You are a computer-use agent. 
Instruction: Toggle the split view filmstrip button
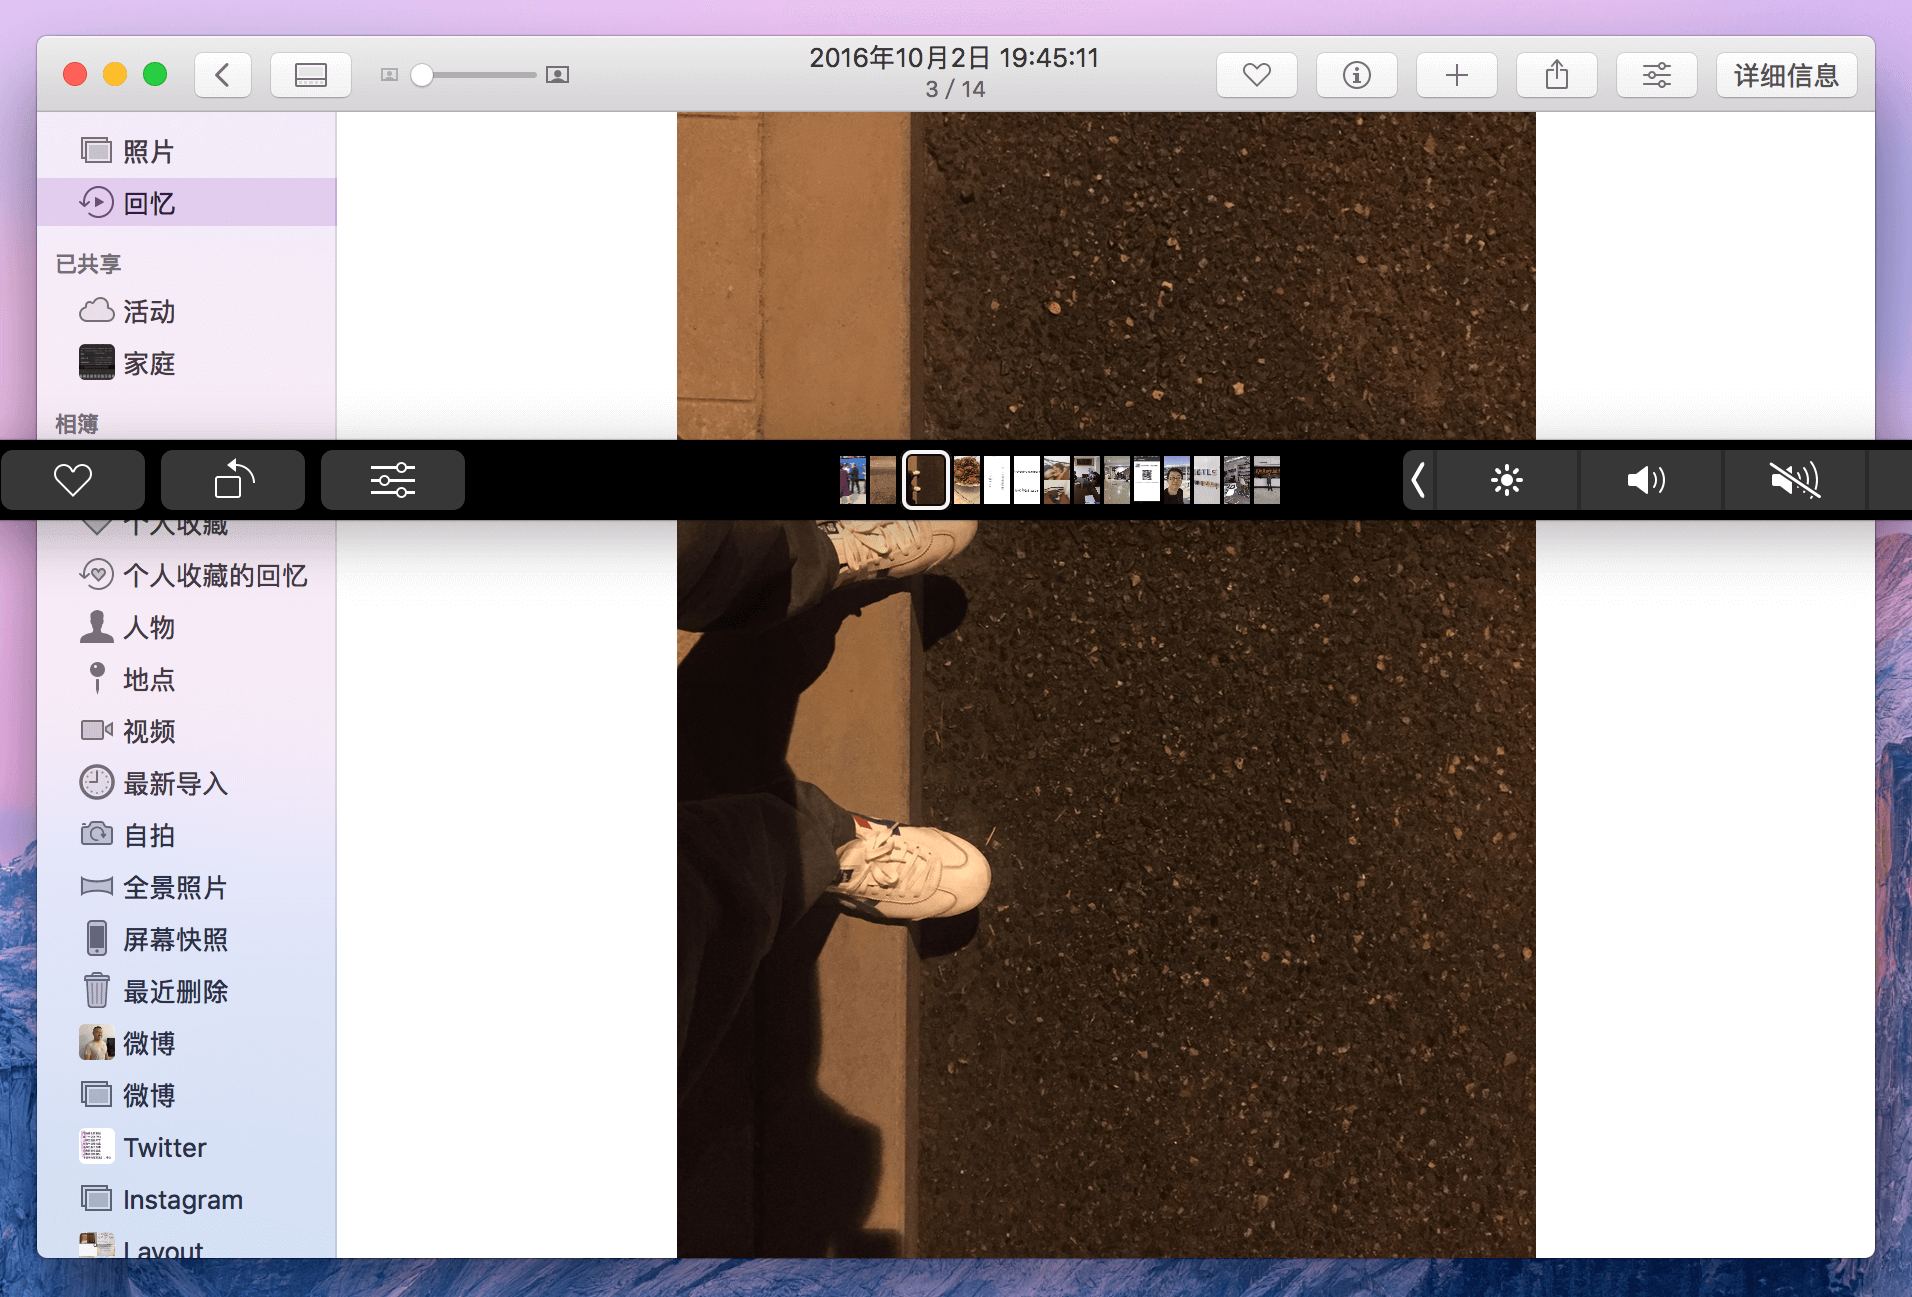(x=310, y=75)
